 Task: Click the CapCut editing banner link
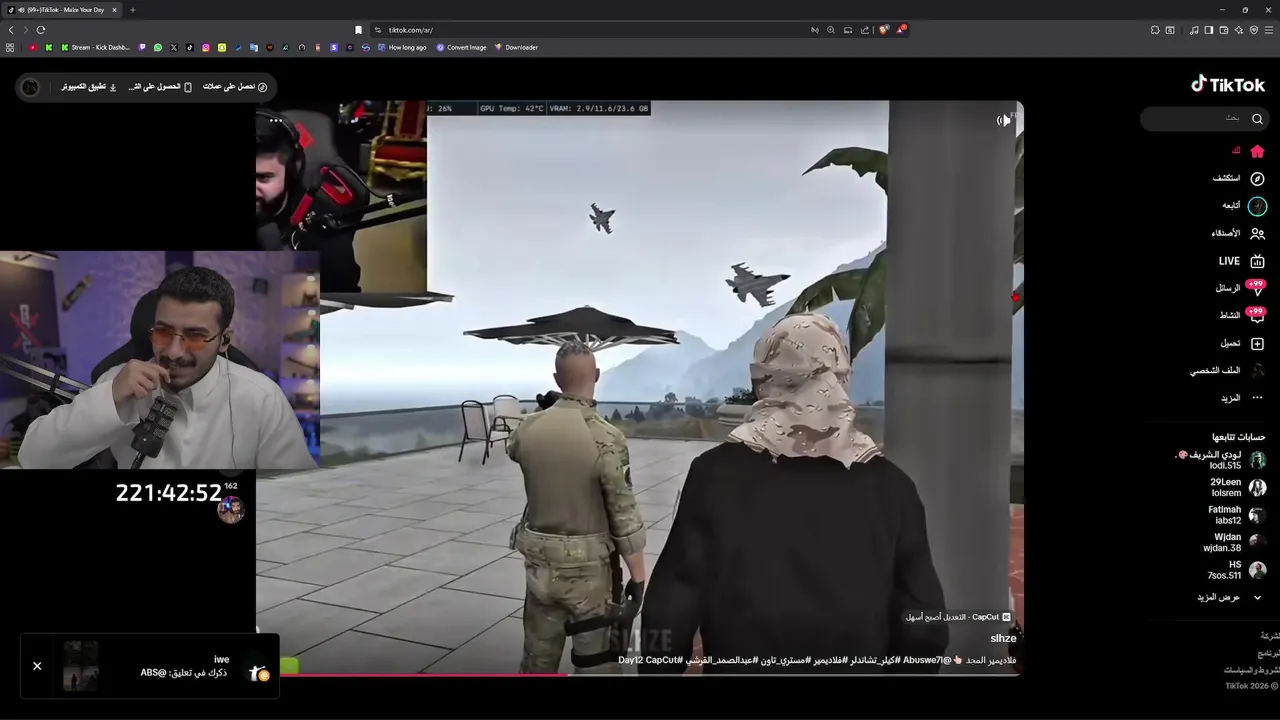[958, 617]
